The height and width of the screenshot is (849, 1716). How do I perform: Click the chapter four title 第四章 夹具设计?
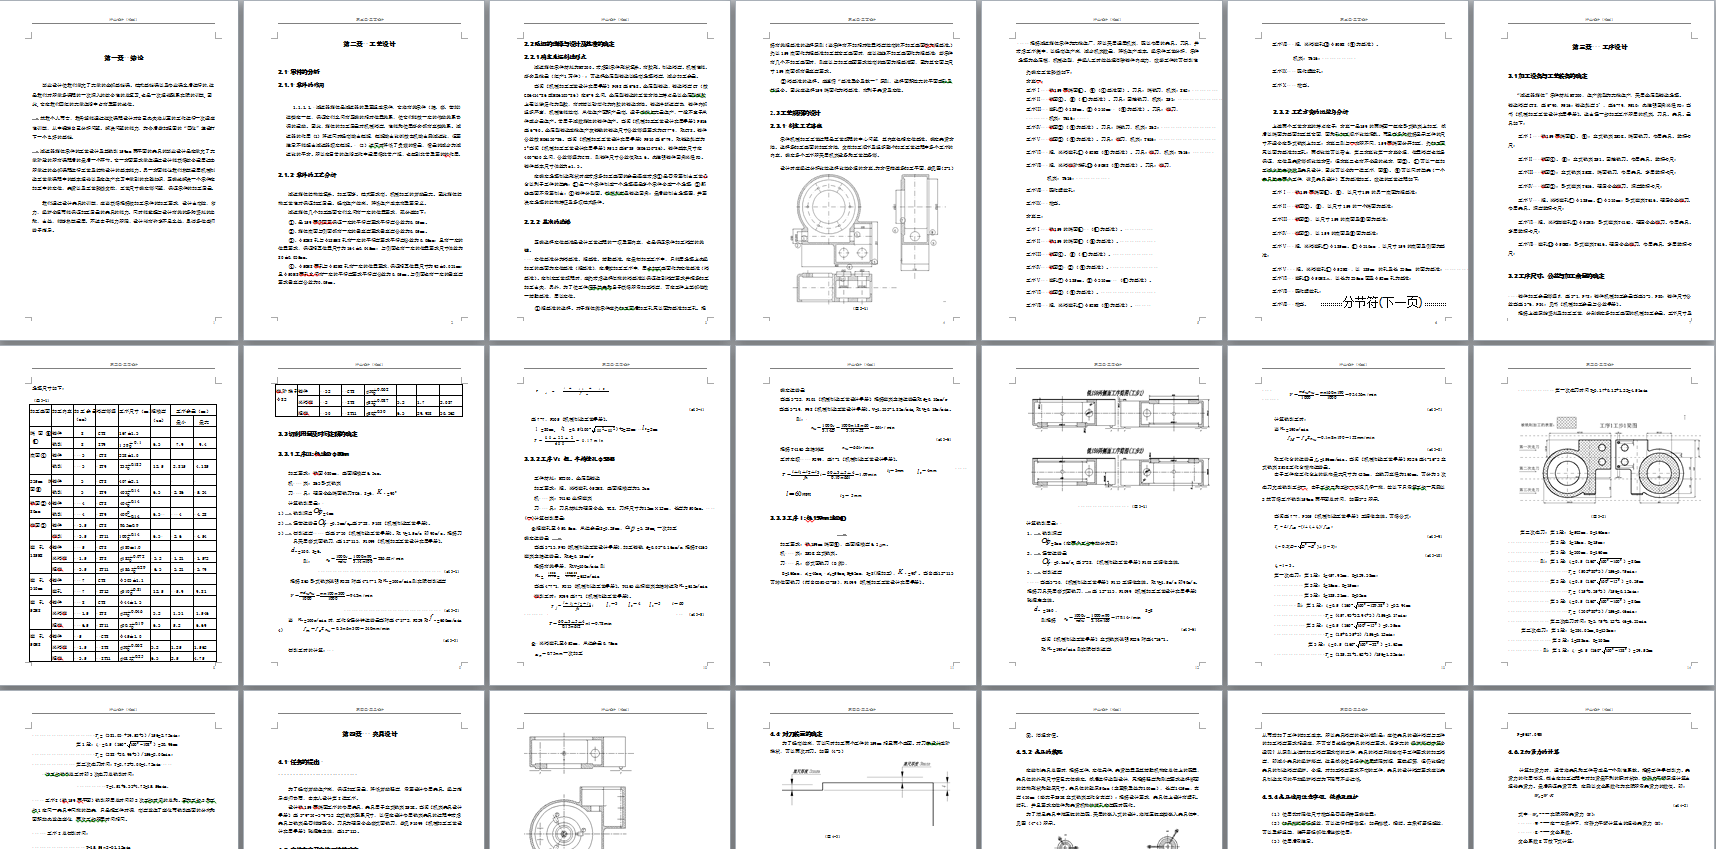pyautogui.click(x=369, y=734)
